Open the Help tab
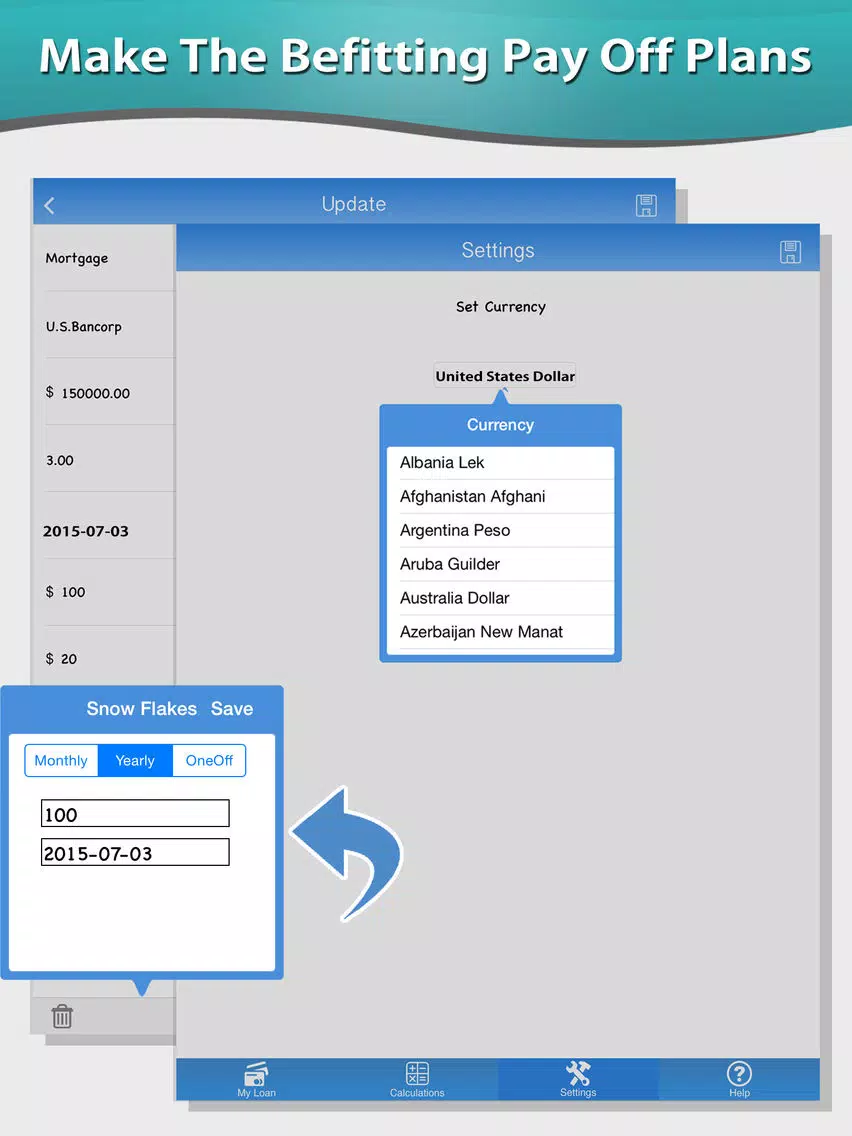 coord(739,1079)
